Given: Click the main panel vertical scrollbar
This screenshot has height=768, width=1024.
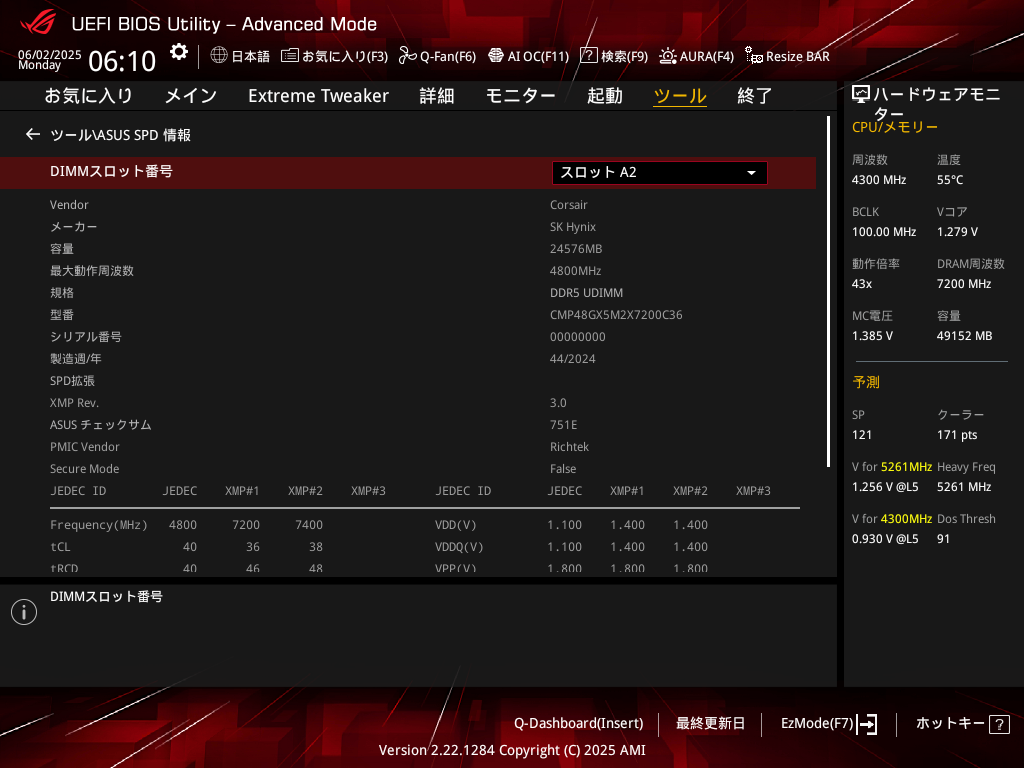Looking at the screenshot, I should click(x=828, y=291).
